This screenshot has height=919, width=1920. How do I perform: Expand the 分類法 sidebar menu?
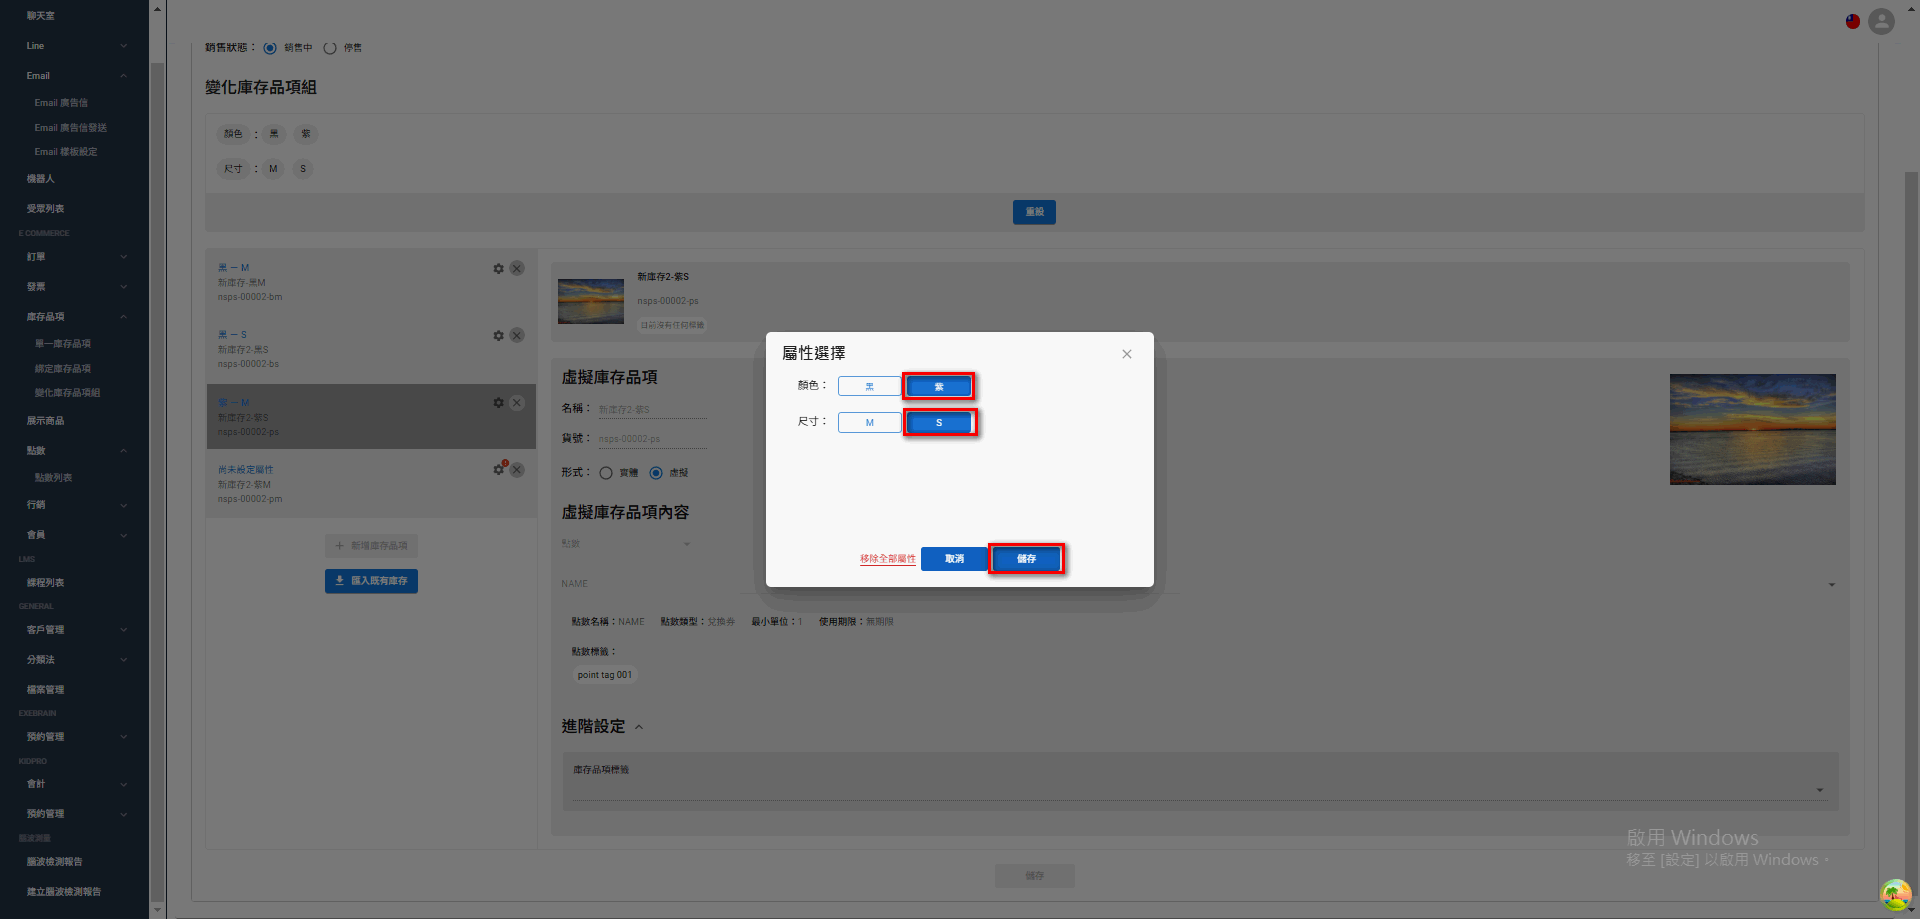75,660
